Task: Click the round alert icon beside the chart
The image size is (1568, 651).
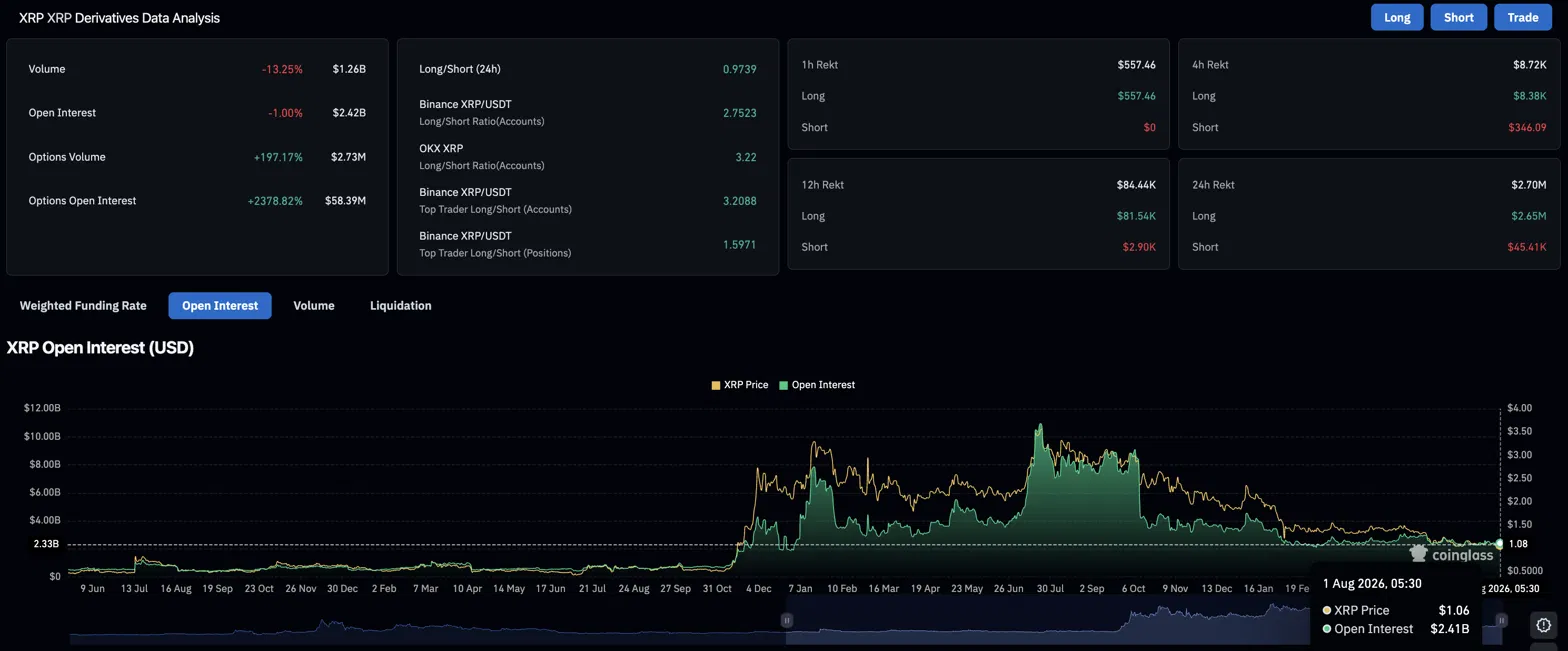Action: 1544,625
